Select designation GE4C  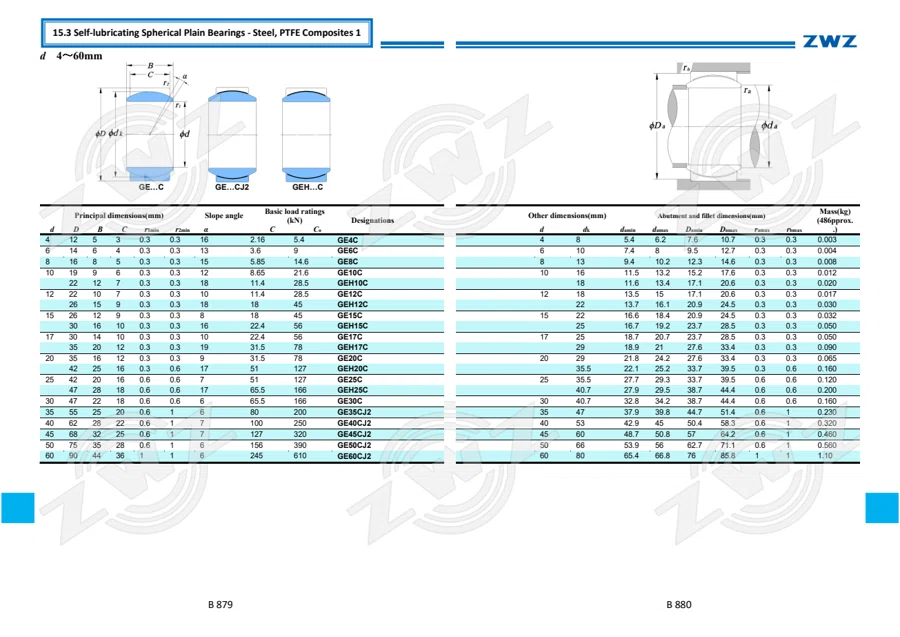point(347,240)
